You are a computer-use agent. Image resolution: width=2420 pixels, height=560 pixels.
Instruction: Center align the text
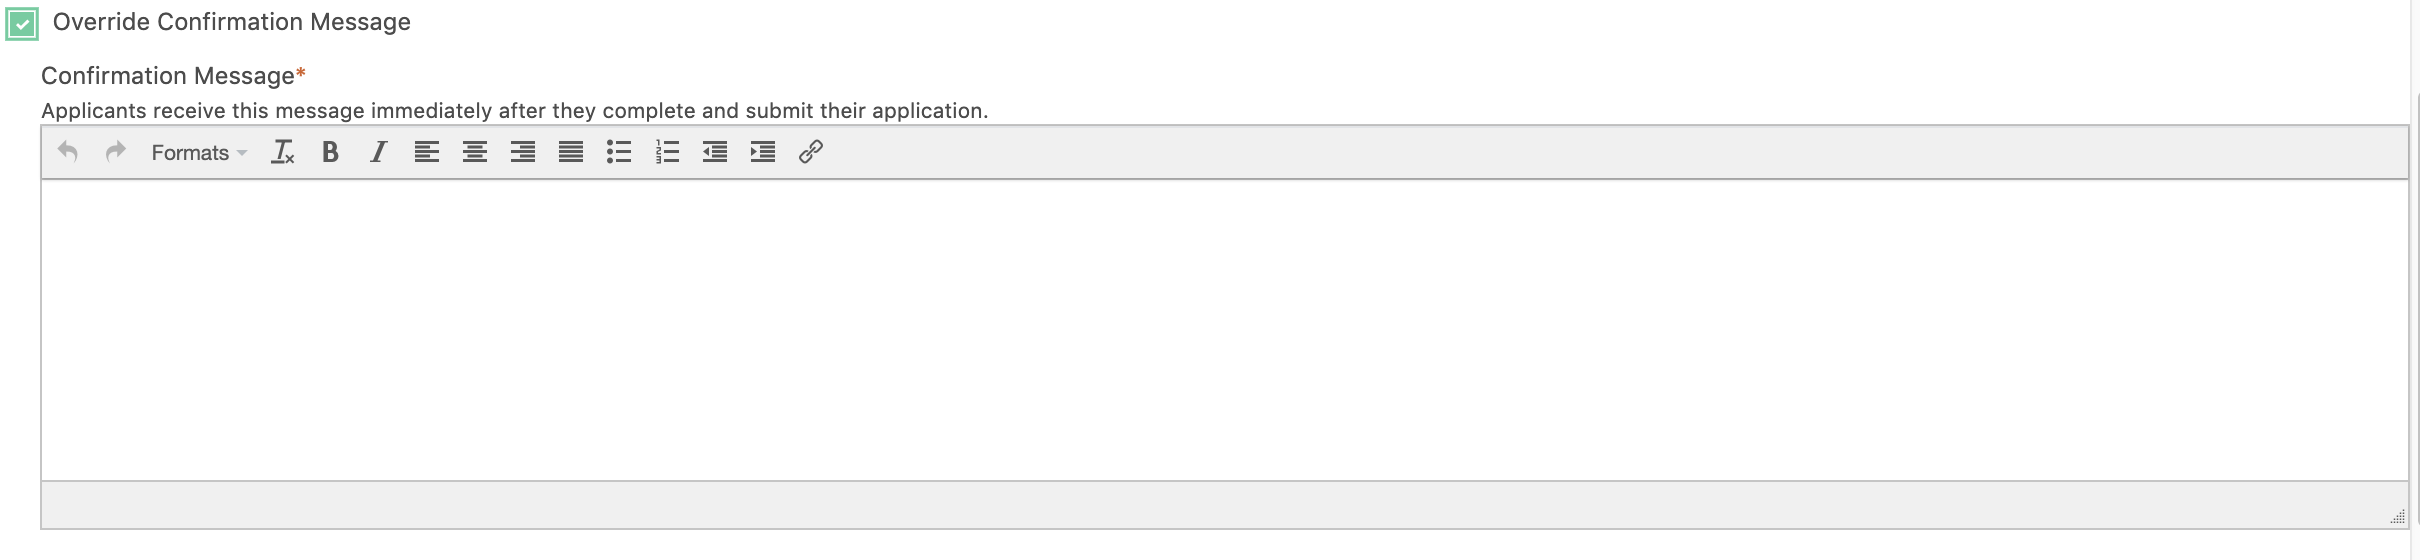tap(475, 152)
